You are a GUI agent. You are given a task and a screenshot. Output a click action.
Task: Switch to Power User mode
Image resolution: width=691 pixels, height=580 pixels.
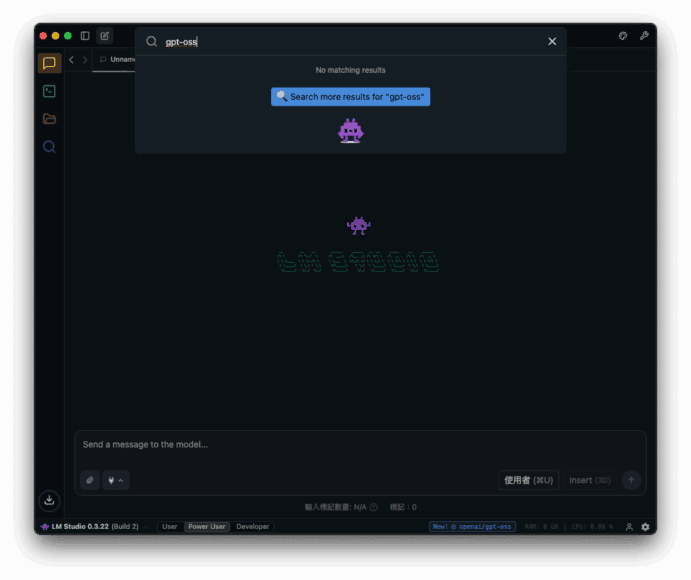[206, 526]
